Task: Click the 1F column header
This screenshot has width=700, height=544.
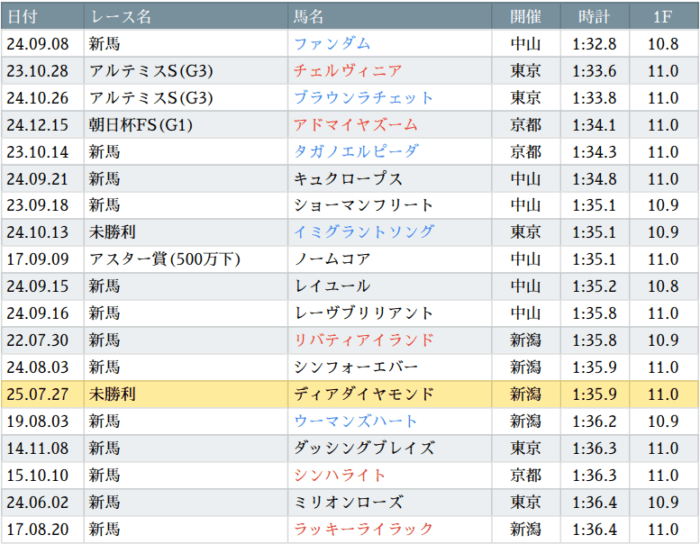Action: [664, 17]
